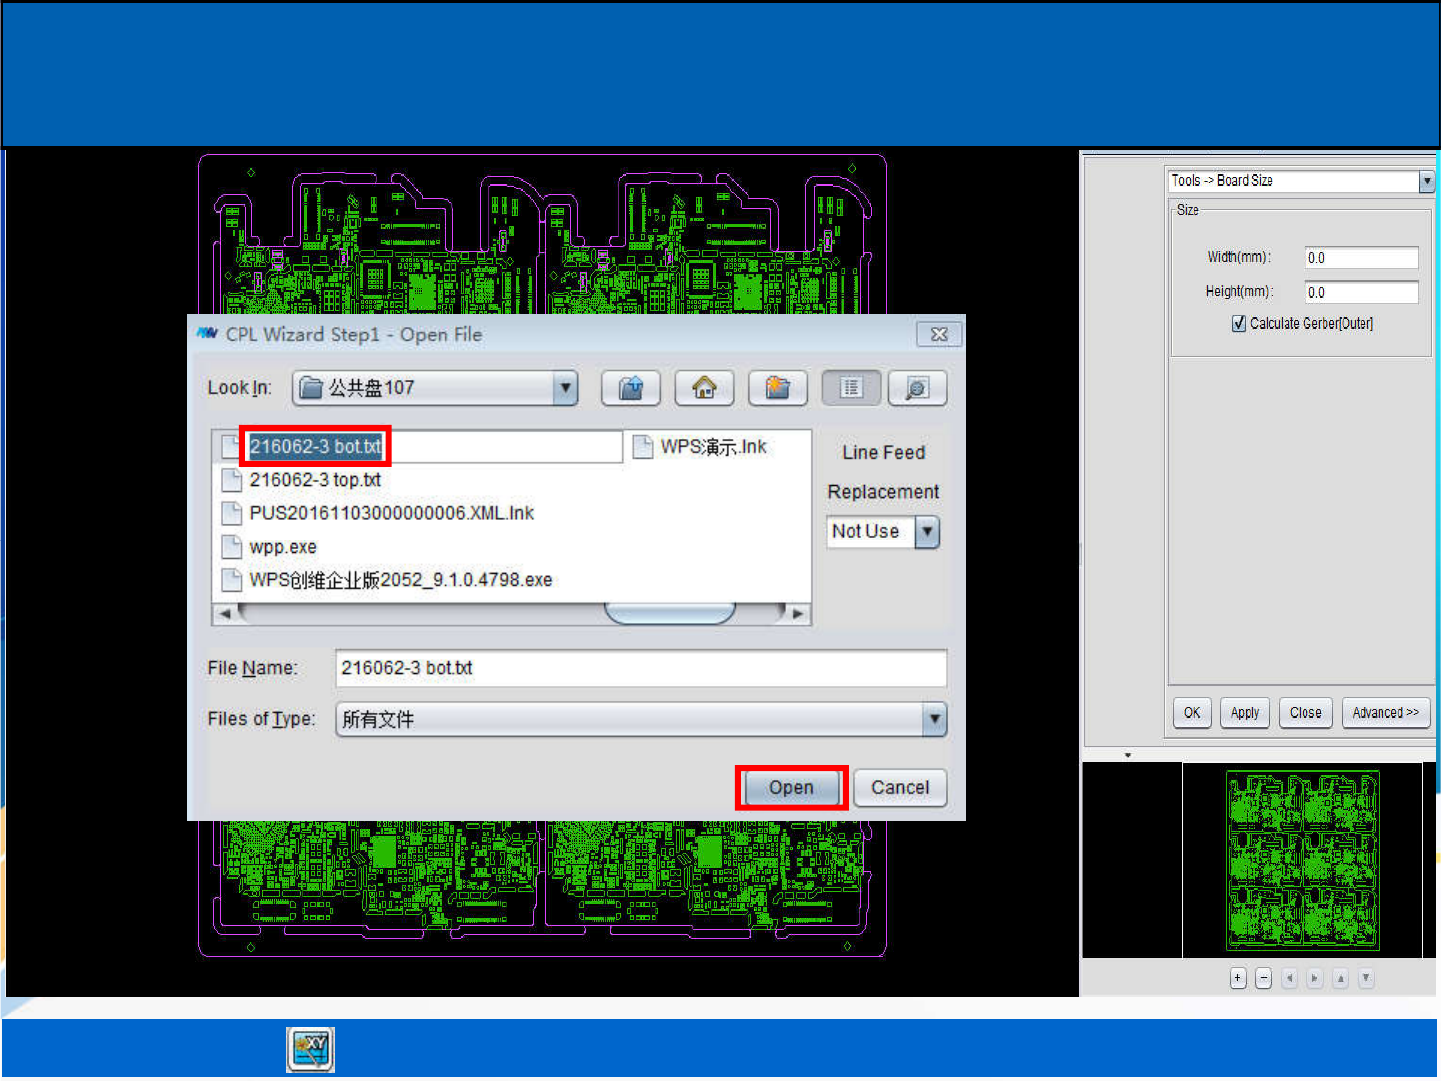Close the CPL Wizard Open File dialog

click(939, 334)
